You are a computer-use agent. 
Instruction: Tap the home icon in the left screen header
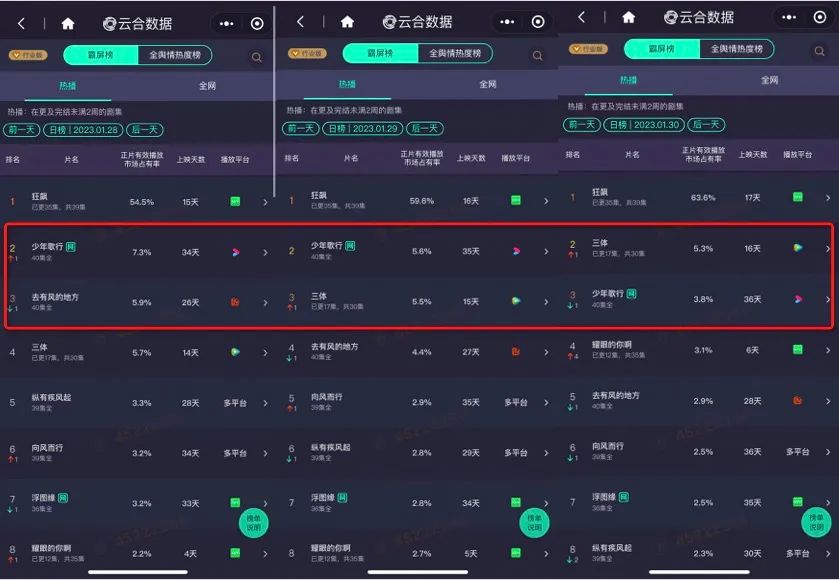pos(68,22)
